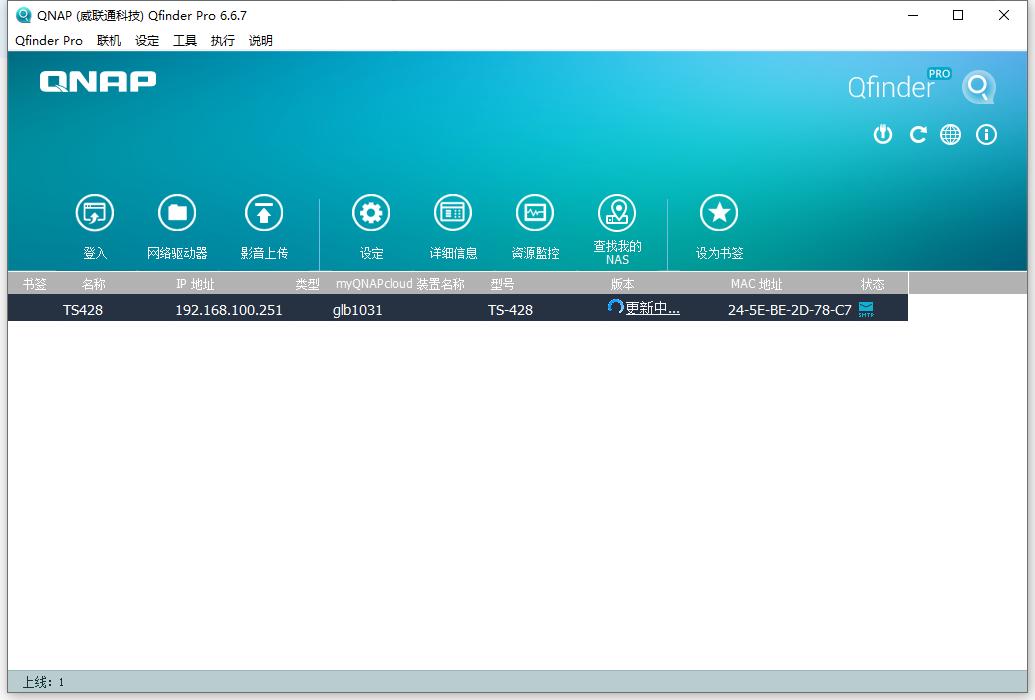The width and height of the screenshot is (1035, 700).
Task: Click the power icon below Qfinder logo
Action: tap(882, 135)
